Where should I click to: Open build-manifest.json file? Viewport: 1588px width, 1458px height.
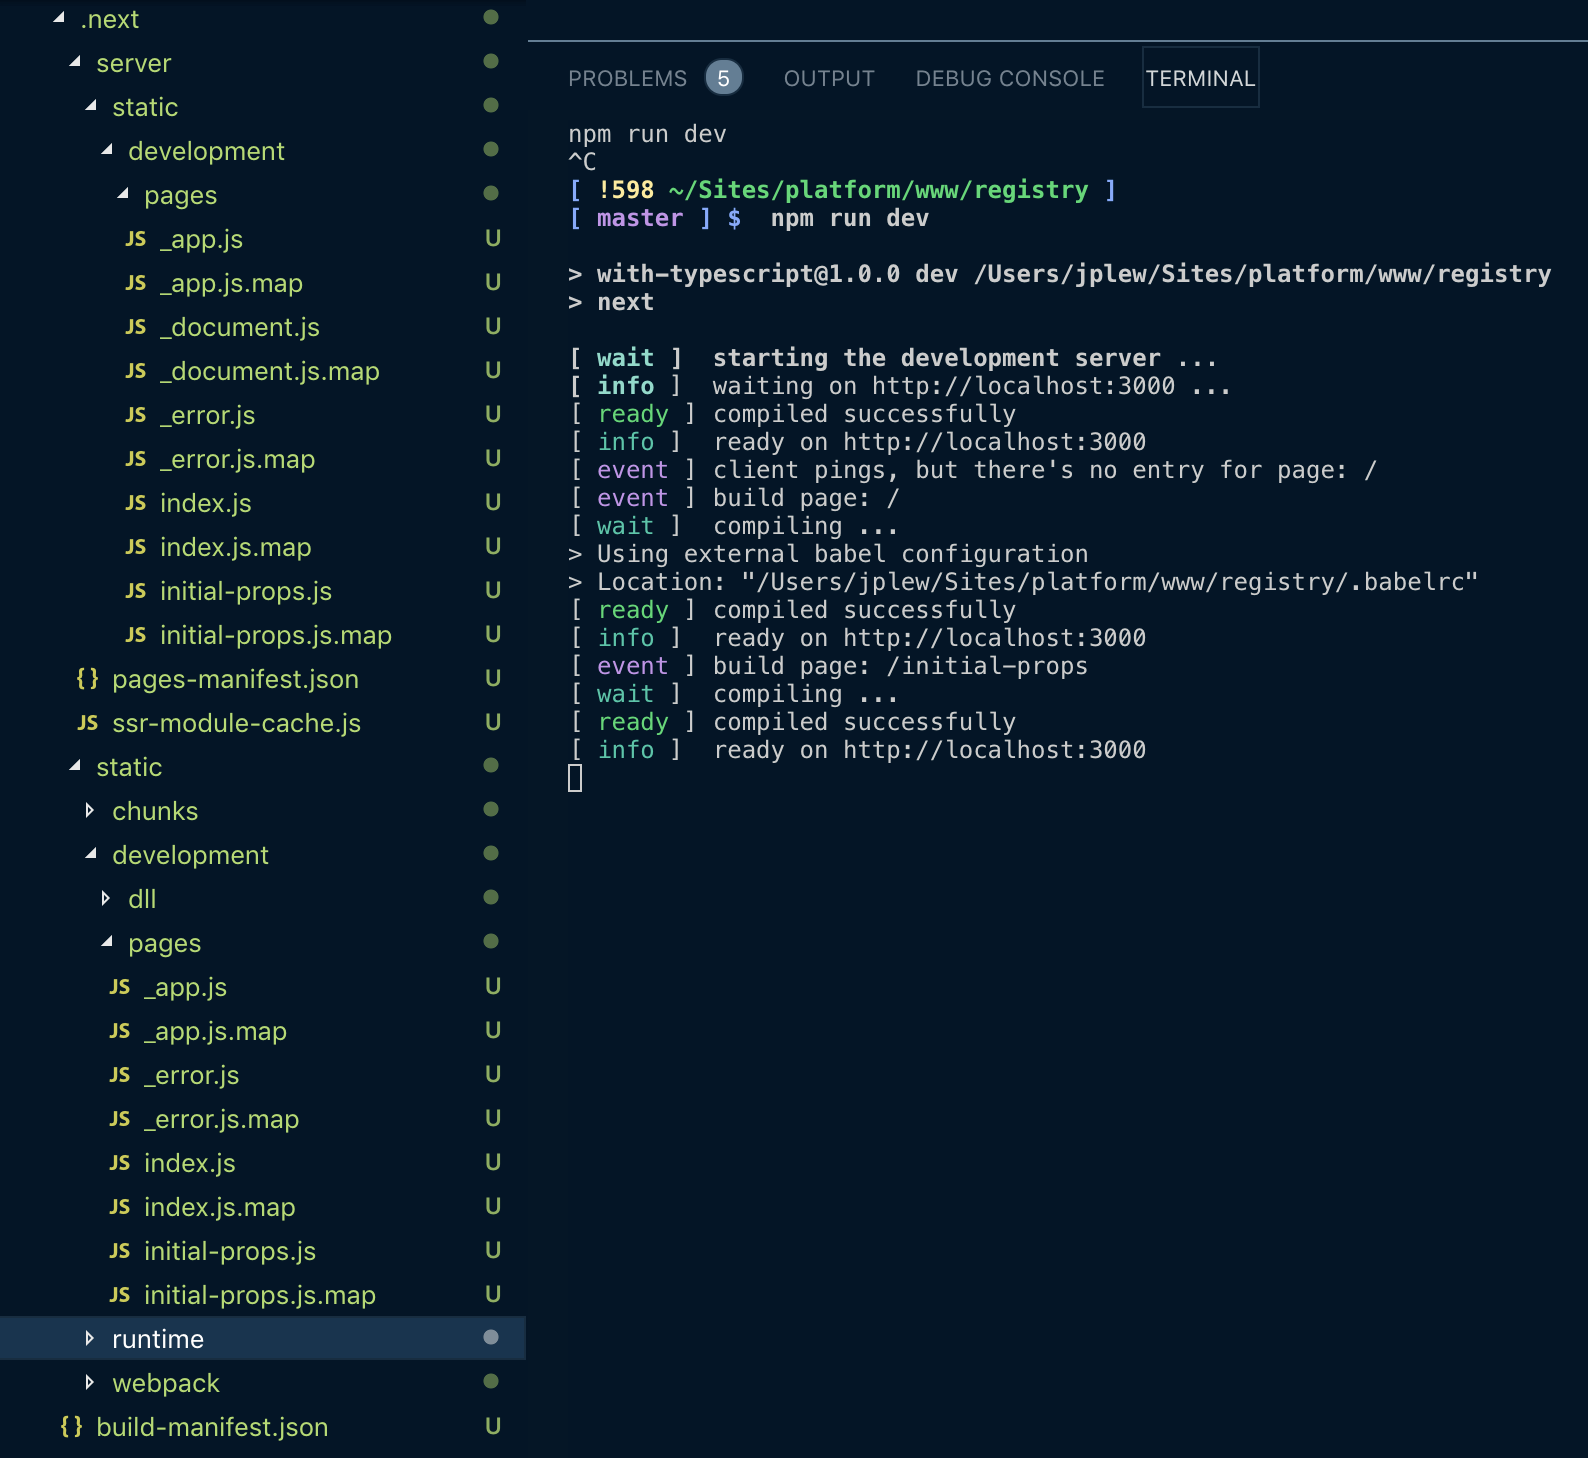point(212,1427)
